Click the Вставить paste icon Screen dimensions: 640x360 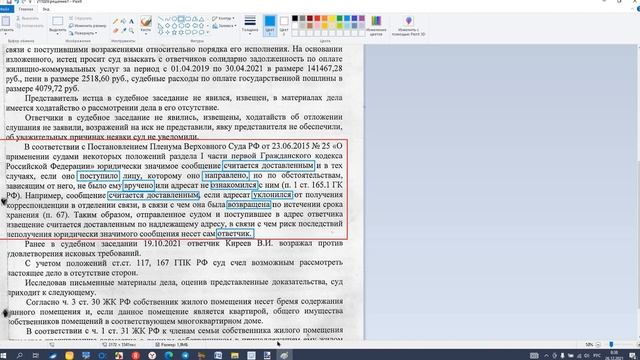click(x=6, y=22)
